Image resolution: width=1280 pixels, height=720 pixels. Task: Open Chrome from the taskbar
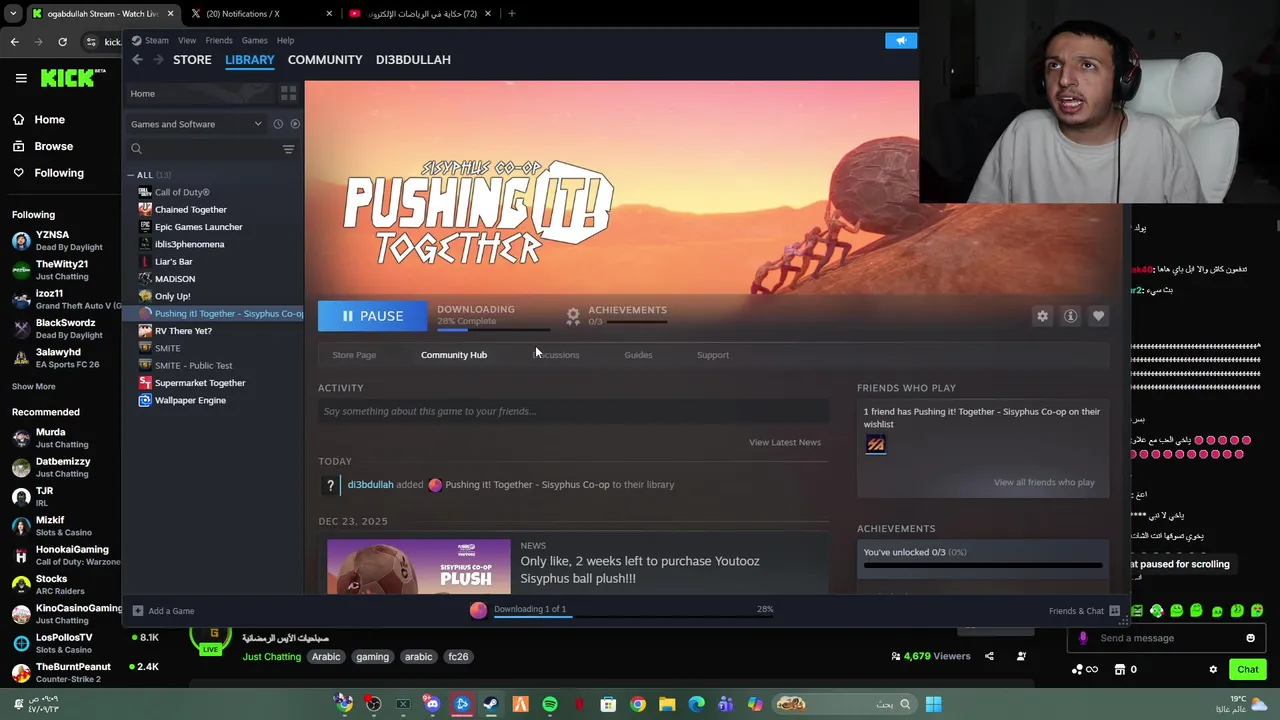point(638,704)
